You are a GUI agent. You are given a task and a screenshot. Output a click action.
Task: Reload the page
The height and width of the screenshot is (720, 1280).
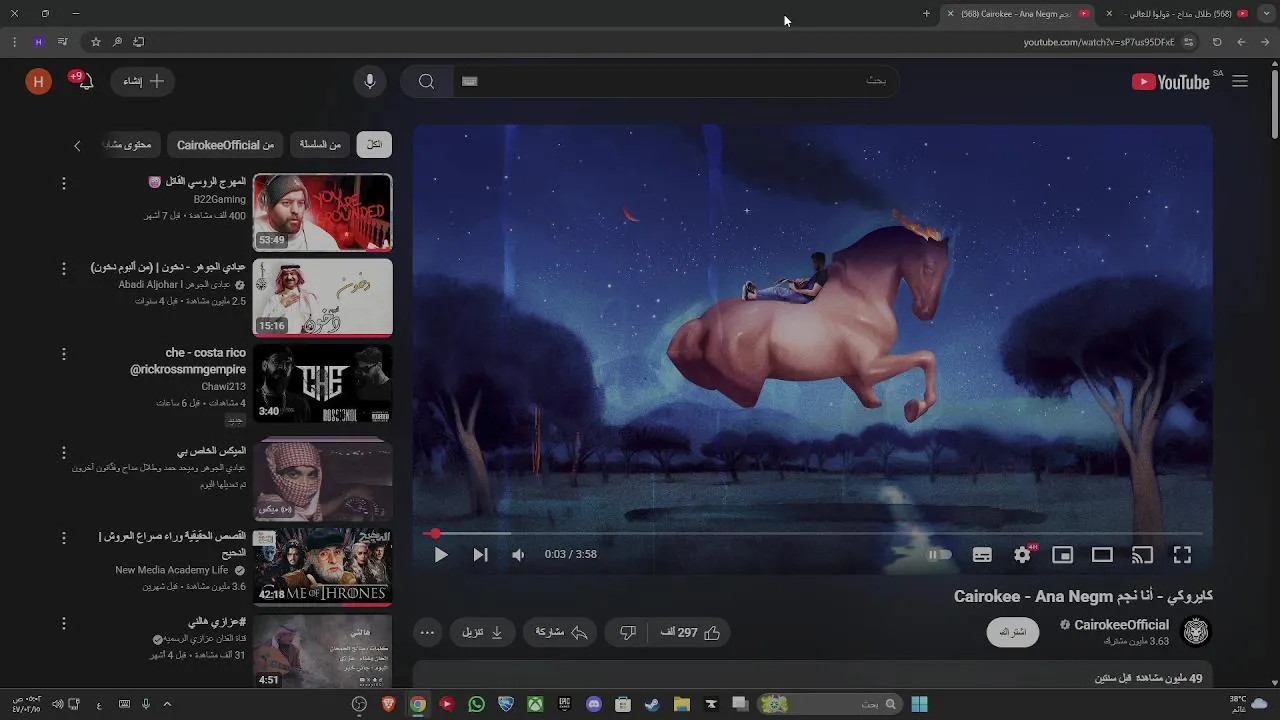pos(1217,42)
